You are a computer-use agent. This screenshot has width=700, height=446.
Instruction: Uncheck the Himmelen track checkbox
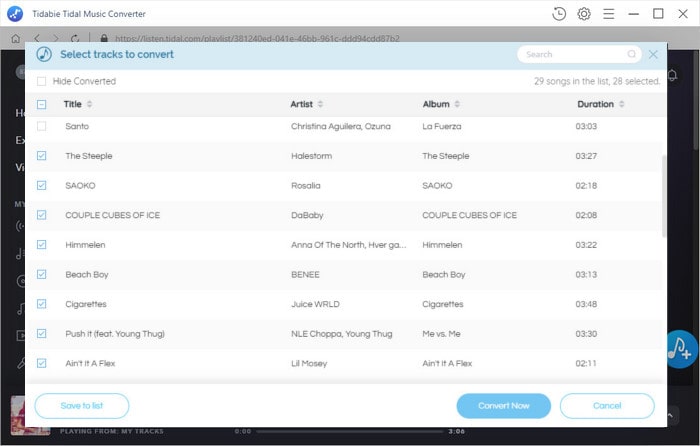point(42,245)
